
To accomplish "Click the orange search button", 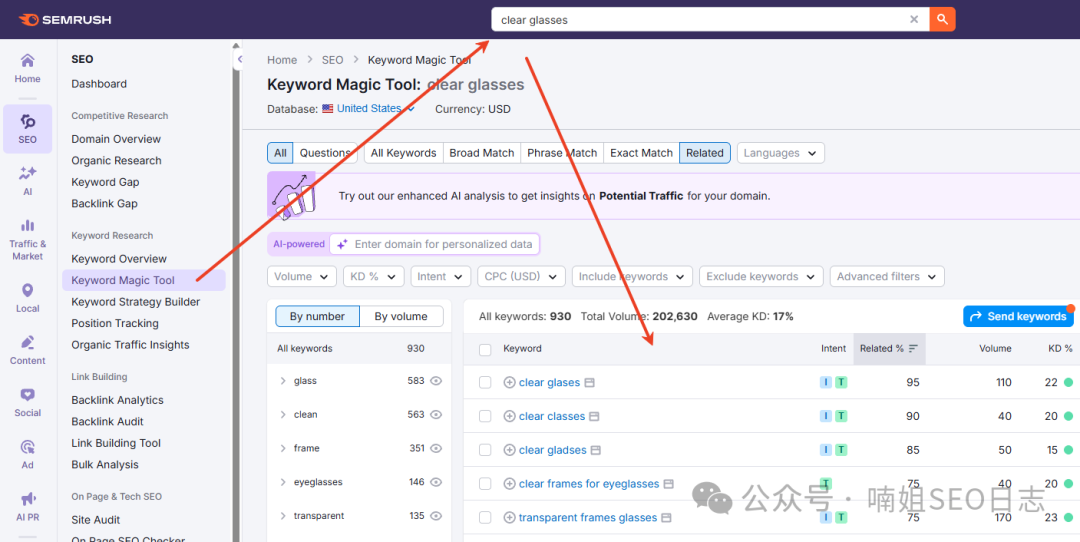I will pos(942,20).
